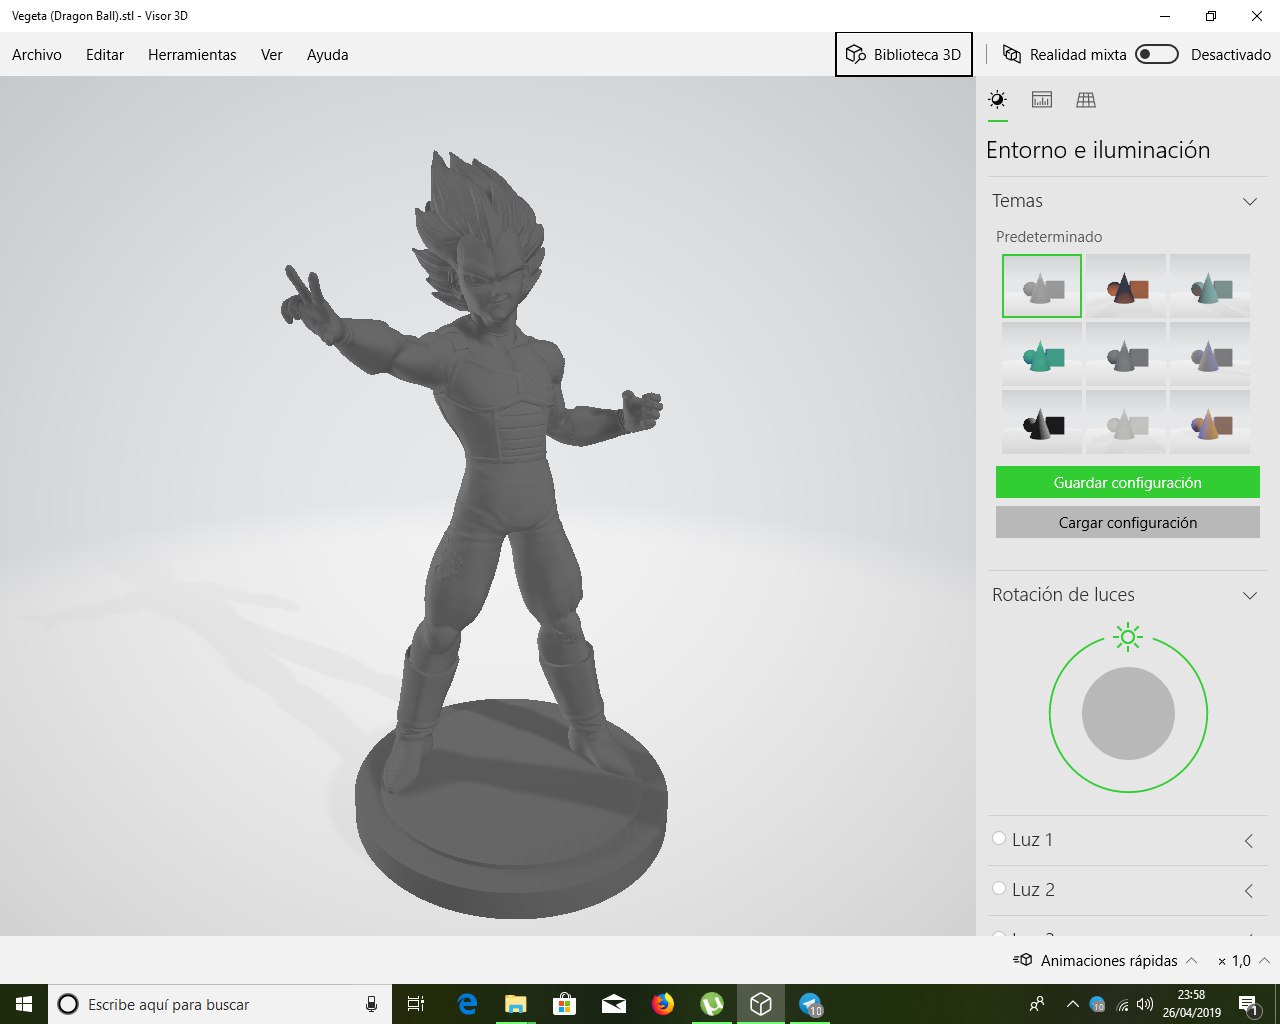Open the Environment and lighting tab icon
The height and width of the screenshot is (1024, 1280).
click(x=997, y=99)
